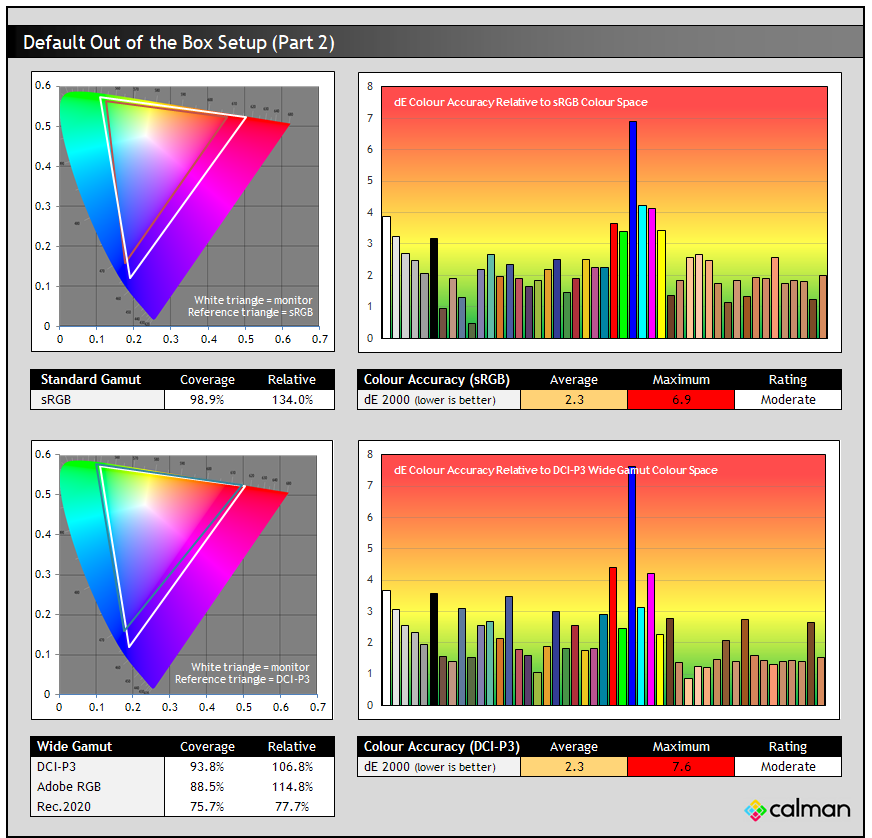Click the DCI-P3 coverage value 93.8%
872x838 pixels.
pos(207,767)
